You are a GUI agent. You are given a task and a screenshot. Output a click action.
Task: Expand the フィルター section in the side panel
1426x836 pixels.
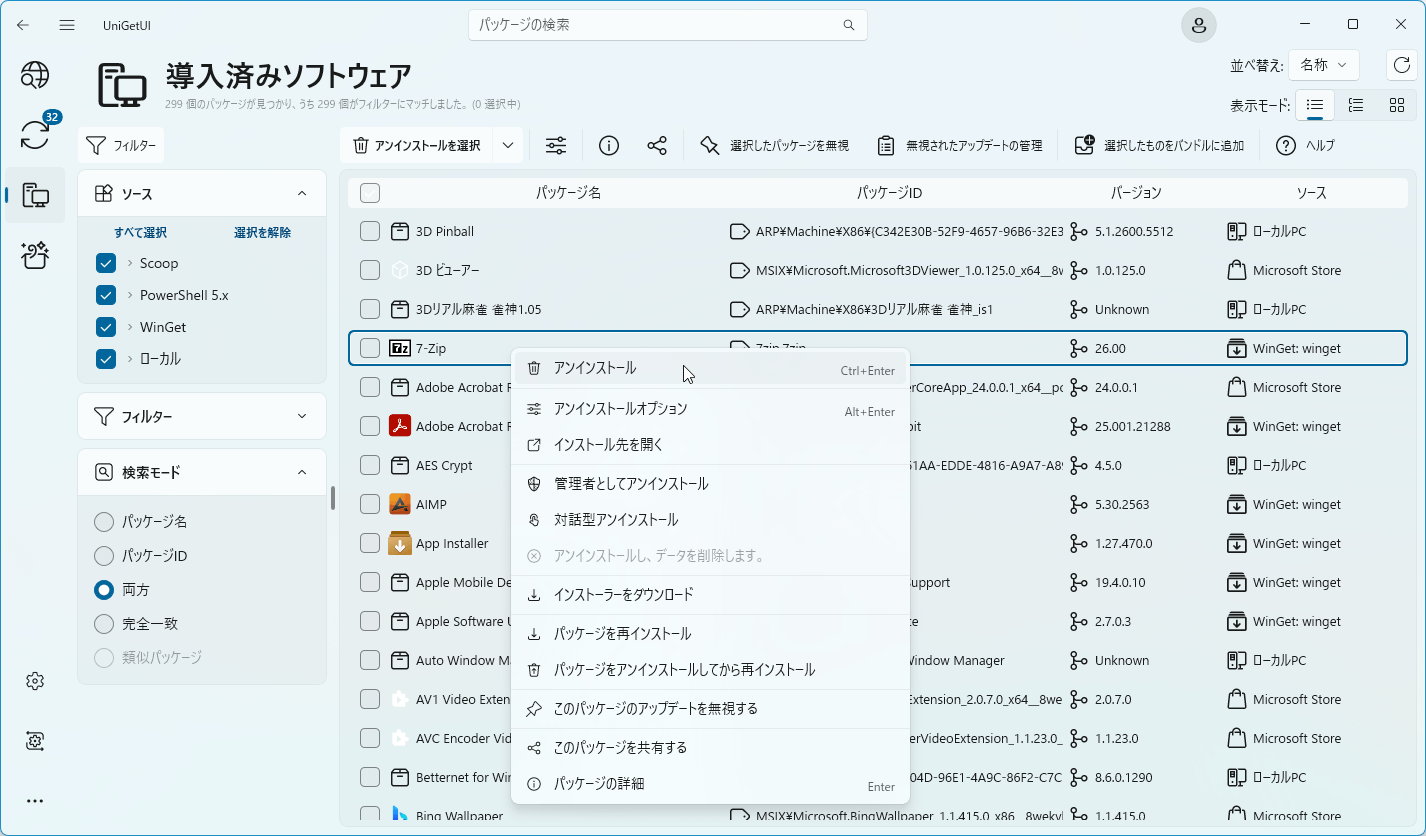pyautogui.click(x=202, y=416)
